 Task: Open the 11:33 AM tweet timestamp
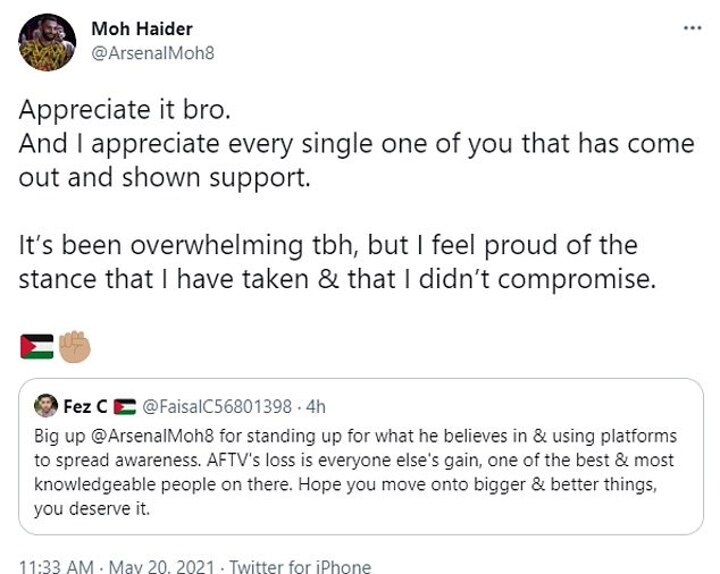(x=55, y=566)
